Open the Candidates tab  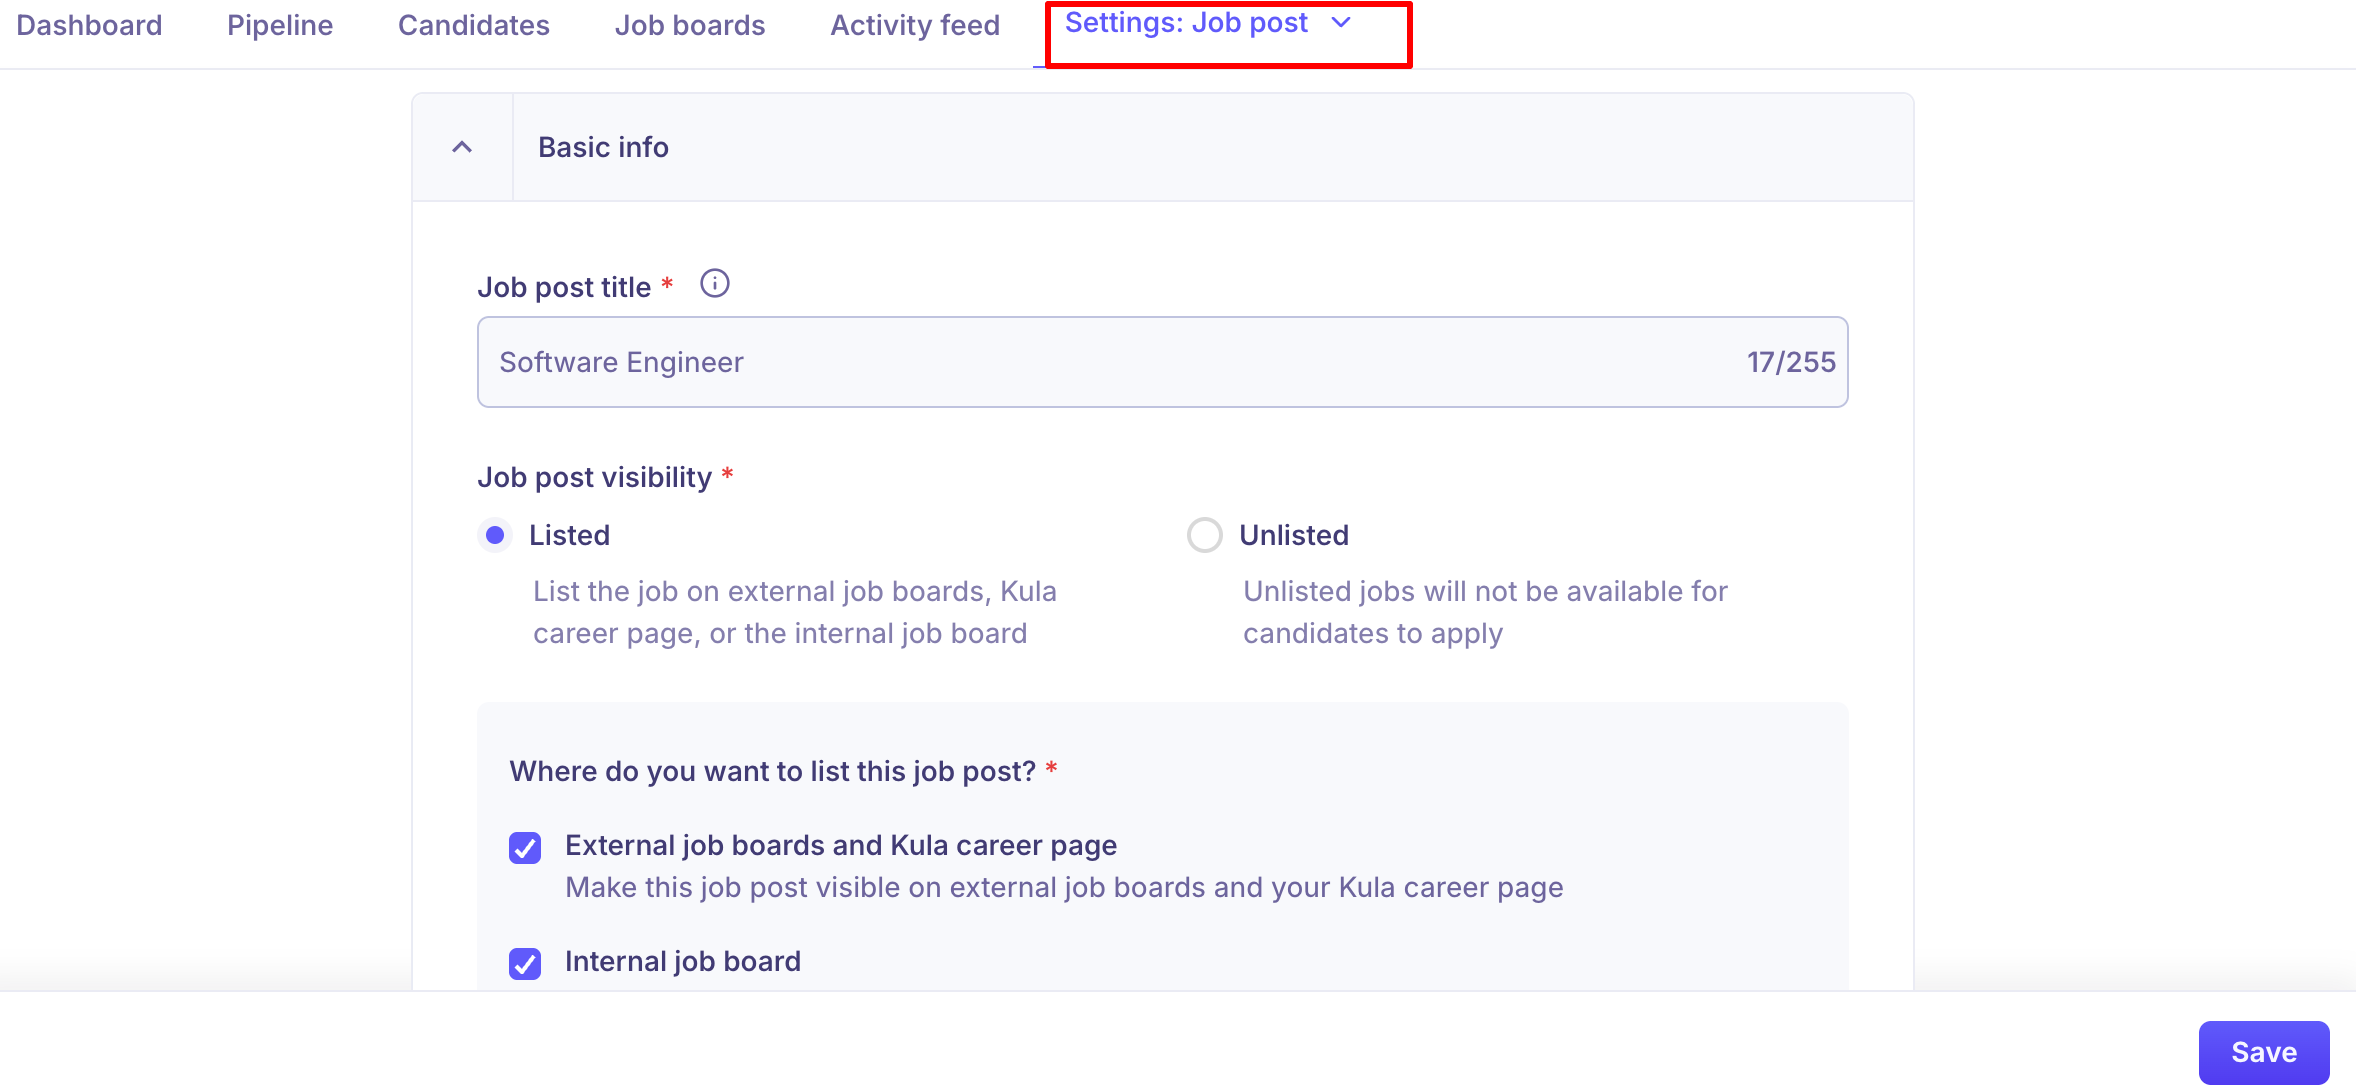click(473, 25)
